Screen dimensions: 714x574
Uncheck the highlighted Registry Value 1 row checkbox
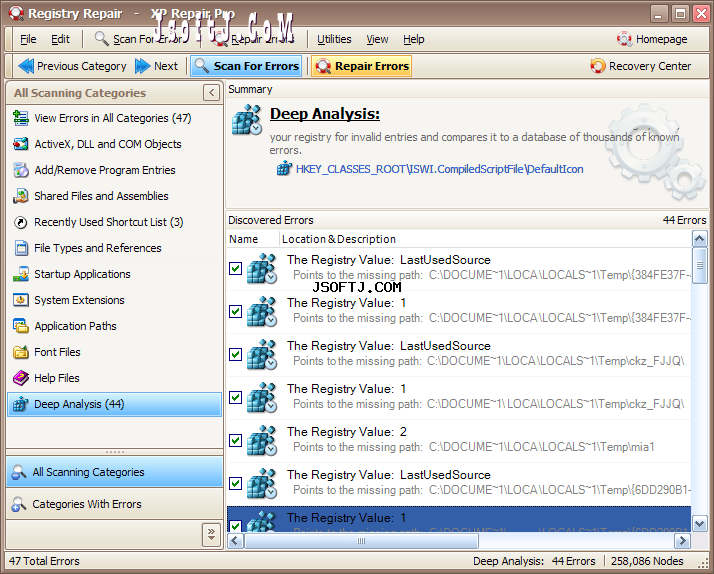tap(235, 526)
